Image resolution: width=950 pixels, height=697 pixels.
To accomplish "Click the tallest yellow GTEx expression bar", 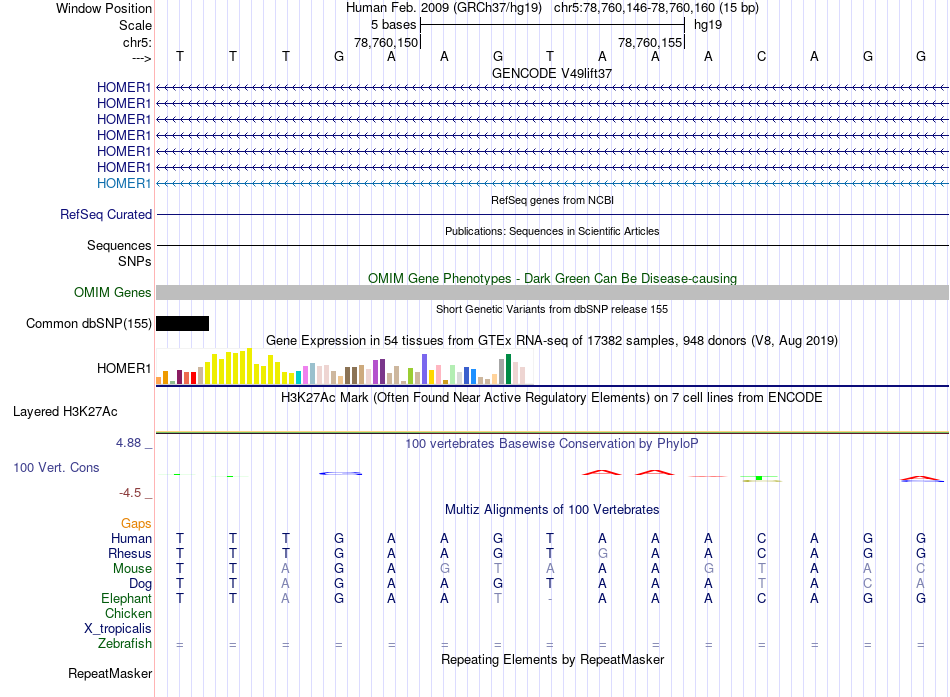I will point(249,365).
